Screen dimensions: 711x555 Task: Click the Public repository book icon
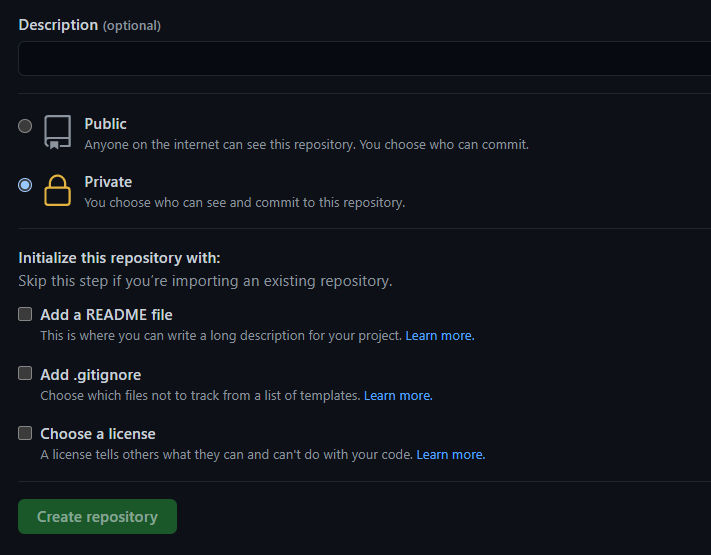click(58, 132)
